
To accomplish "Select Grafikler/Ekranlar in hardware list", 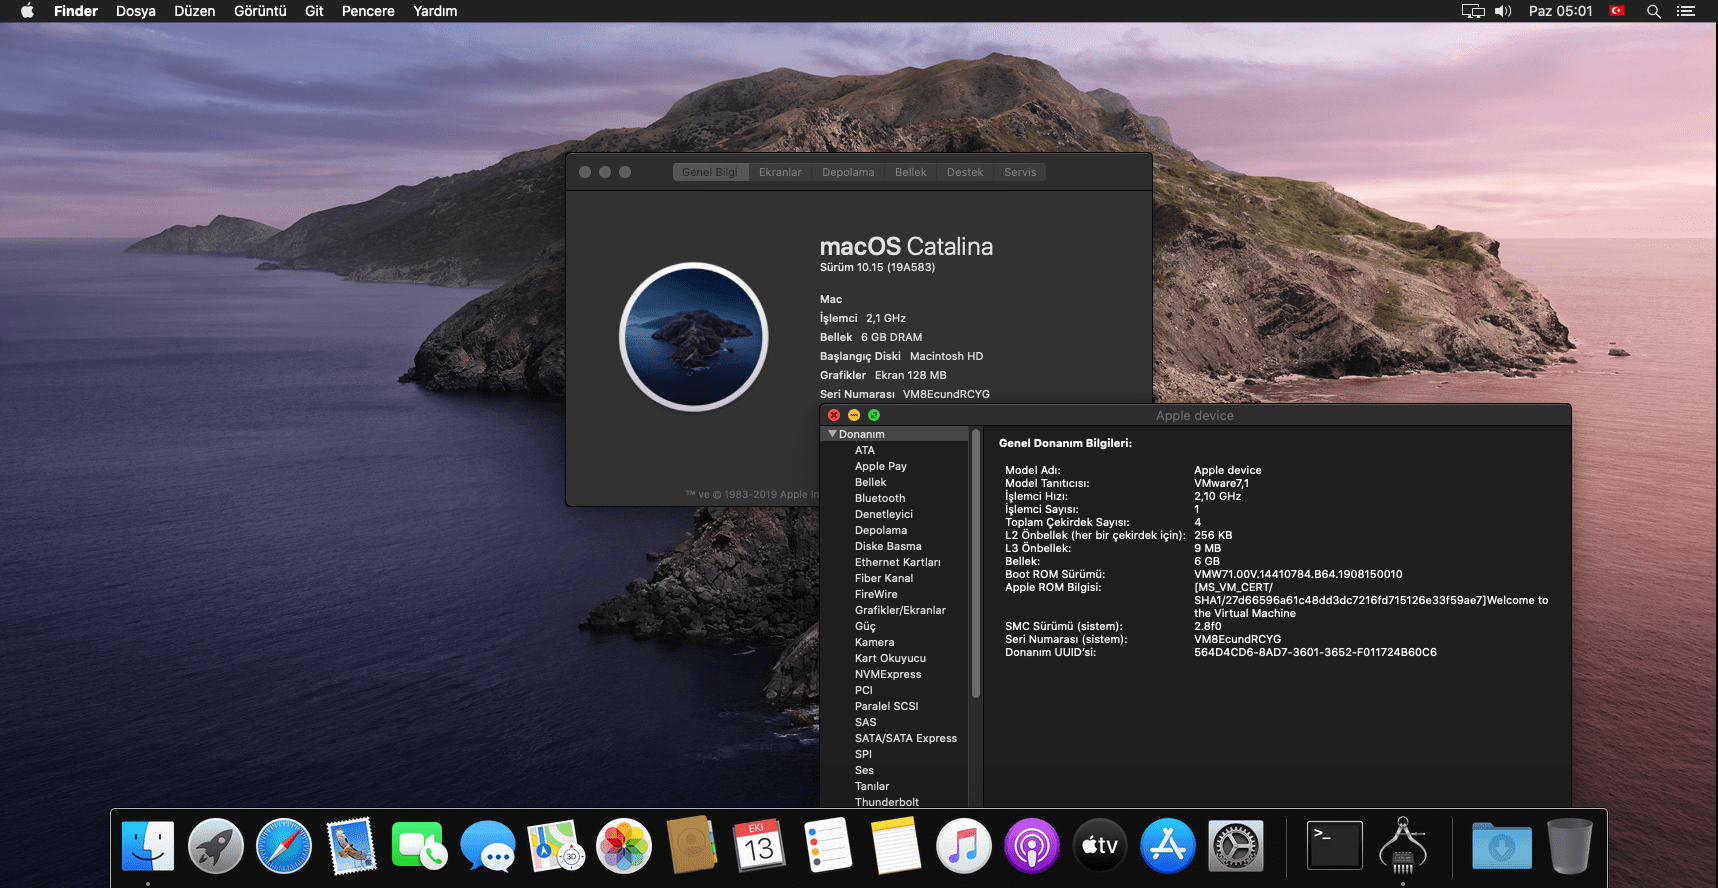I will [900, 610].
